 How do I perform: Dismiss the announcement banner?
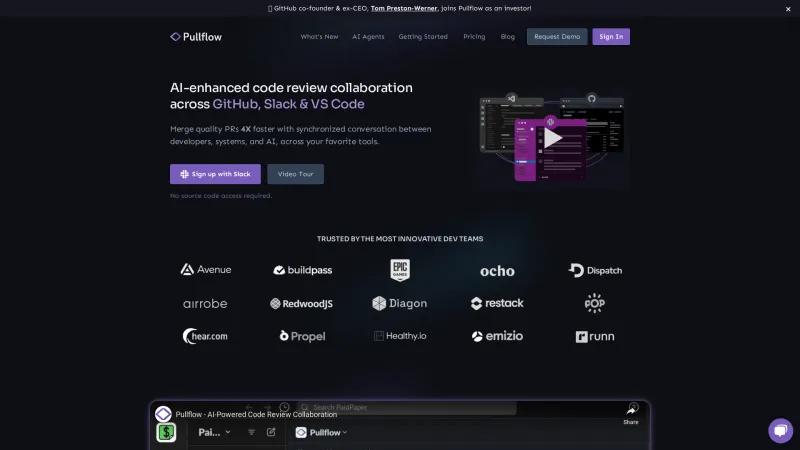click(788, 9)
